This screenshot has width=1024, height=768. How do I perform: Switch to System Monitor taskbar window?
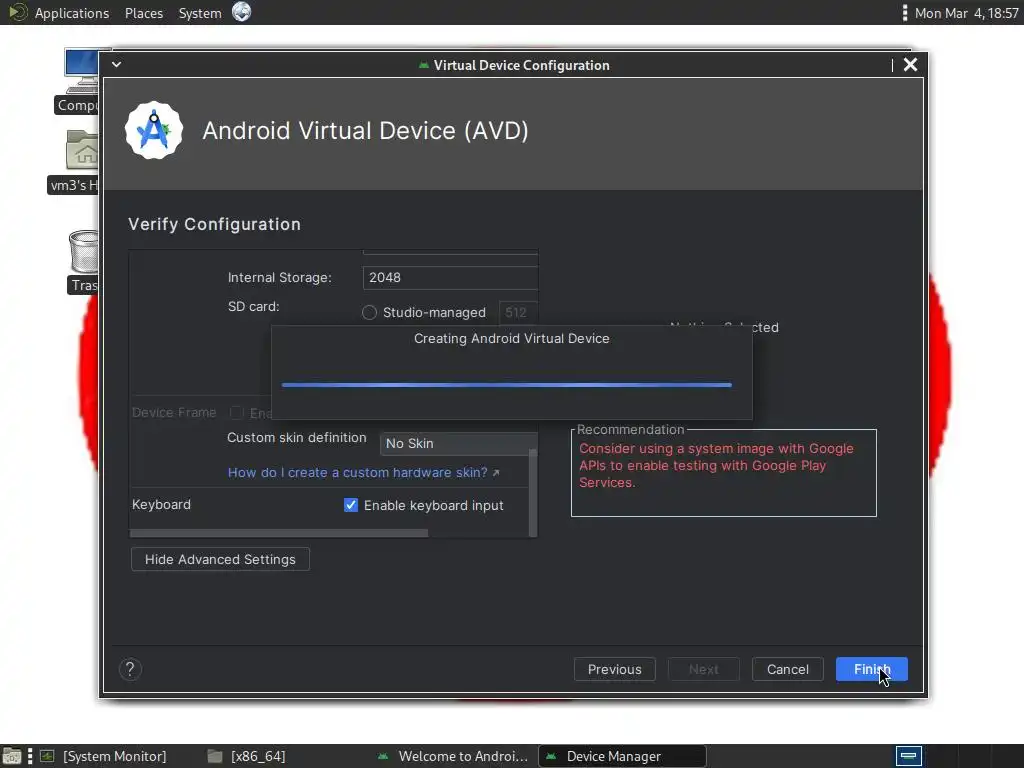coord(114,756)
